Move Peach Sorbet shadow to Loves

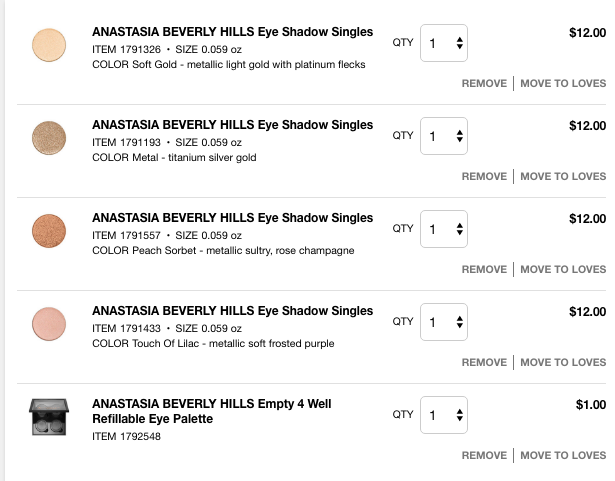pyautogui.click(x=563, y=269)
